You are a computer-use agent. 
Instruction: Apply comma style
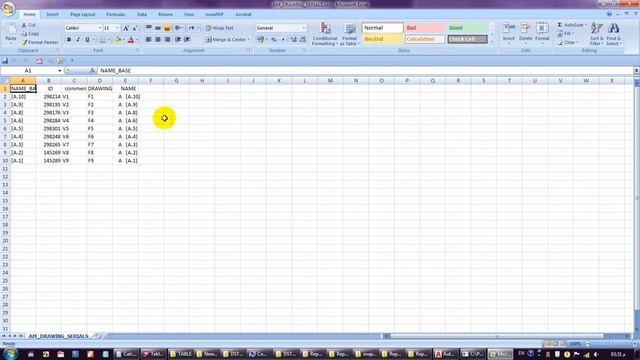tap(283, 40)
